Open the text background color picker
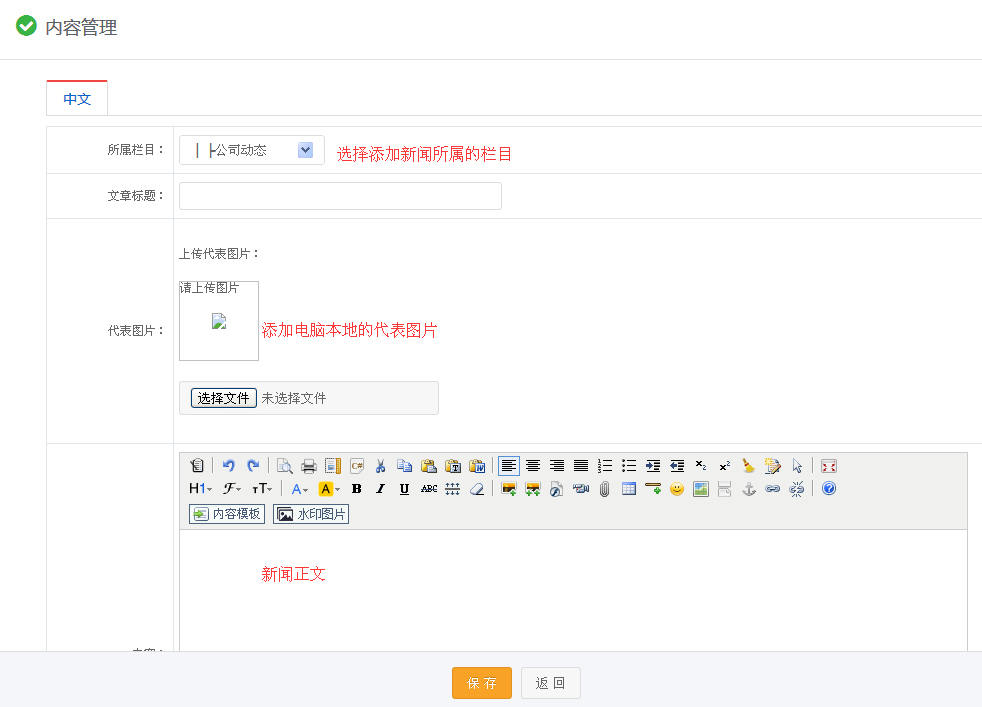The image size is (982, 707). point(329,489)
